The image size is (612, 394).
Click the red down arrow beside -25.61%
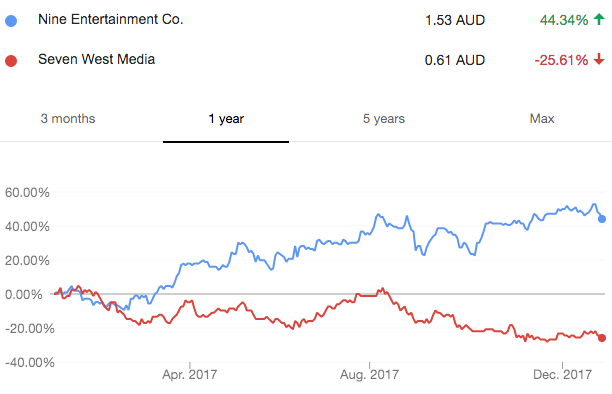click(x=599, y=59)
